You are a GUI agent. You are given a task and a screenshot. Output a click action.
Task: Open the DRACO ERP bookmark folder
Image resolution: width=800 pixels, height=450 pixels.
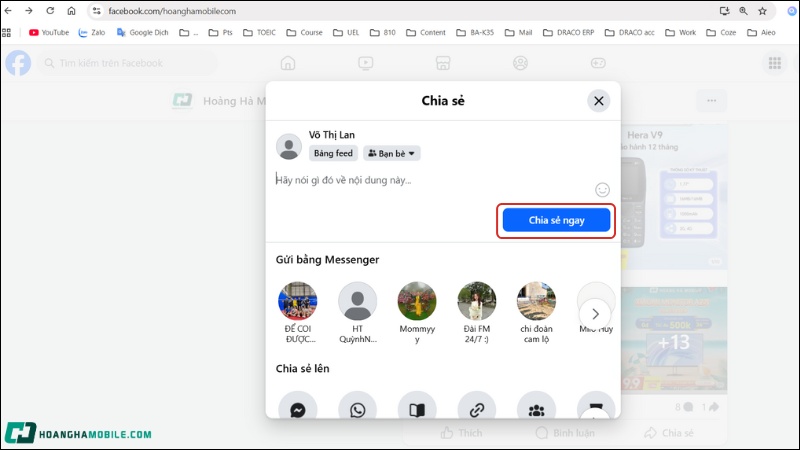pos(568,33)
